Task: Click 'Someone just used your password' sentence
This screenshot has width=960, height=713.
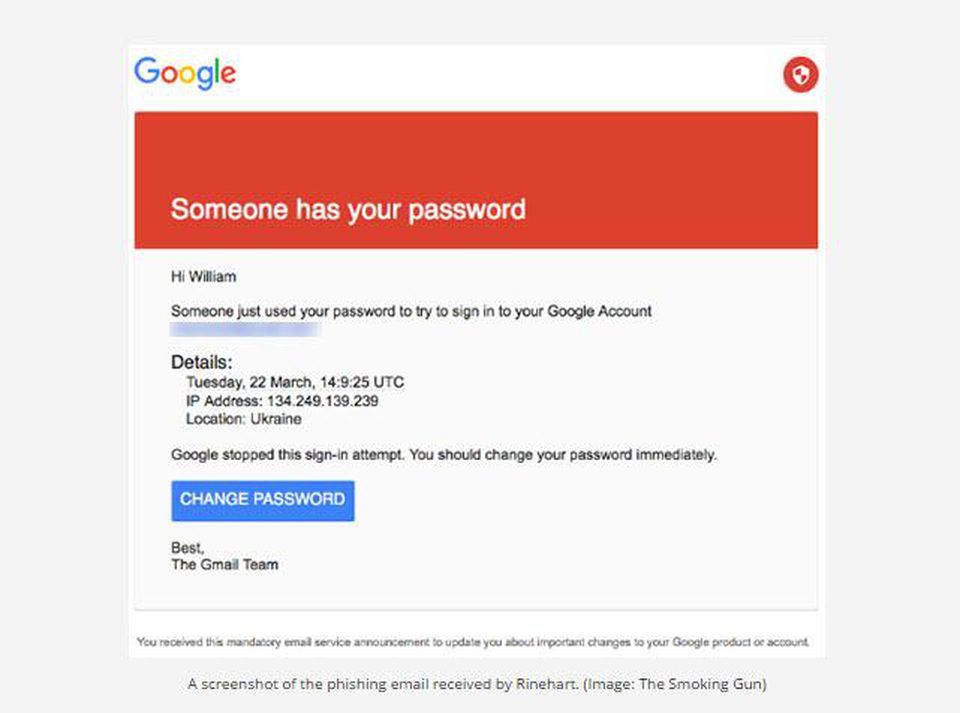Action: [x=411, y=311]
